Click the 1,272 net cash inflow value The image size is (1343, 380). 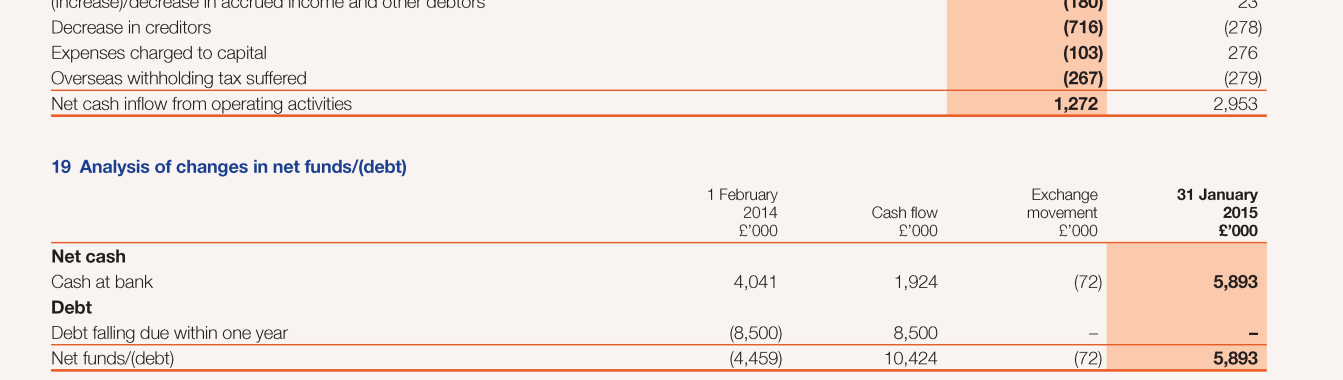click(x=1076, y=103)
